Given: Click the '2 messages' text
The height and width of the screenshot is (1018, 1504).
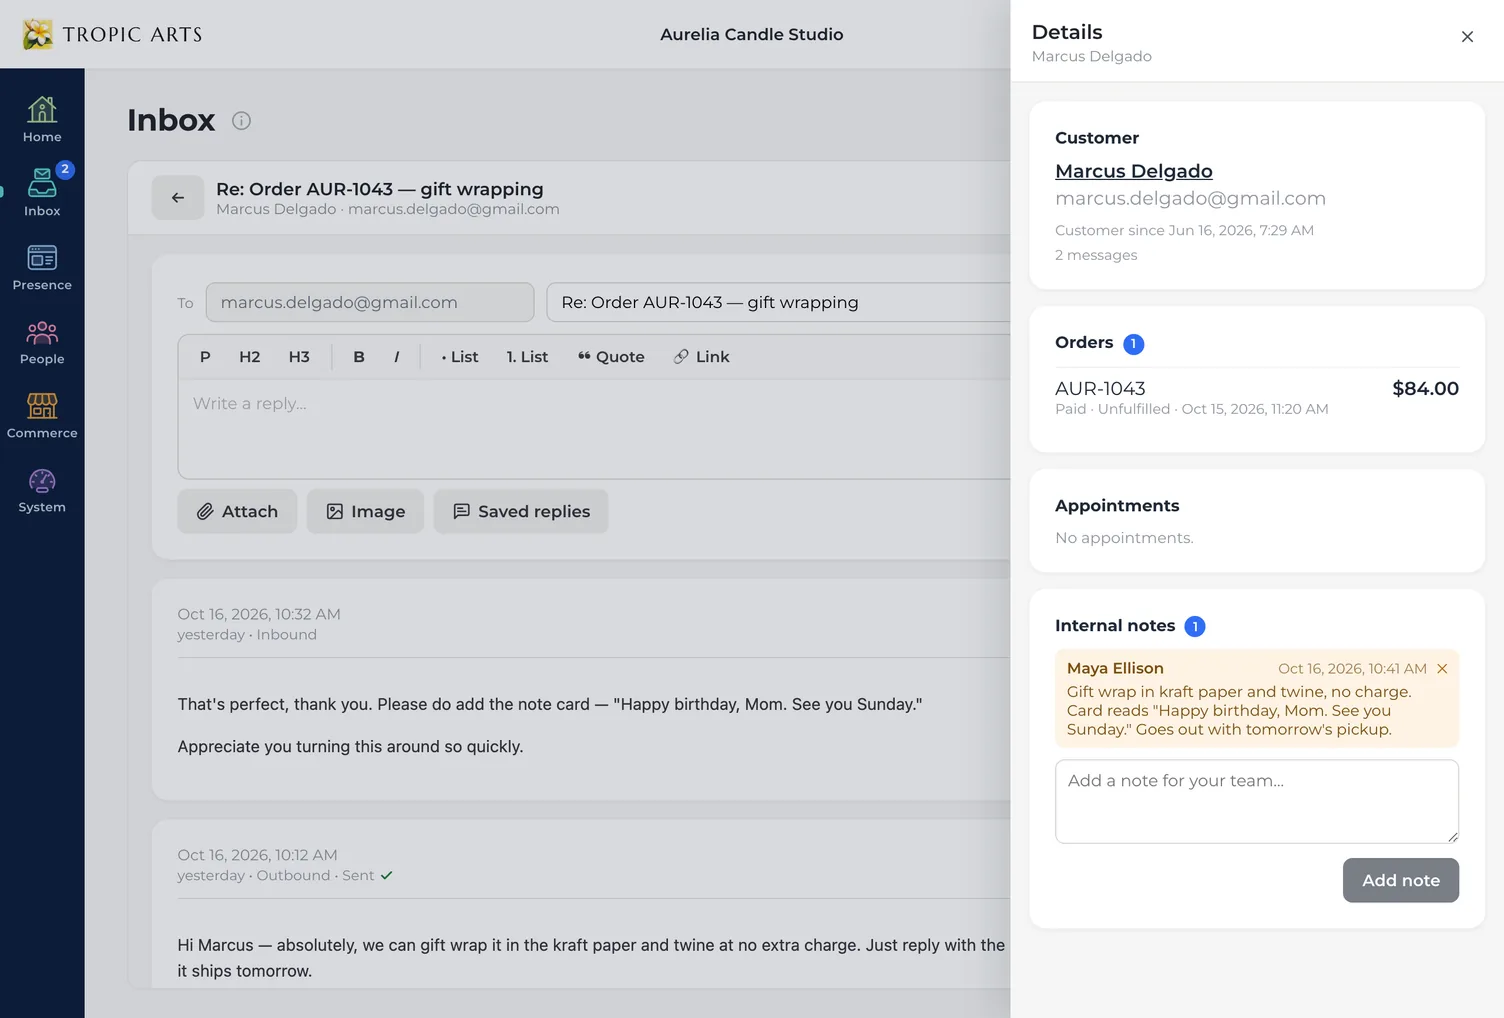Looking at the screenshot, I should coord(1096,255).
